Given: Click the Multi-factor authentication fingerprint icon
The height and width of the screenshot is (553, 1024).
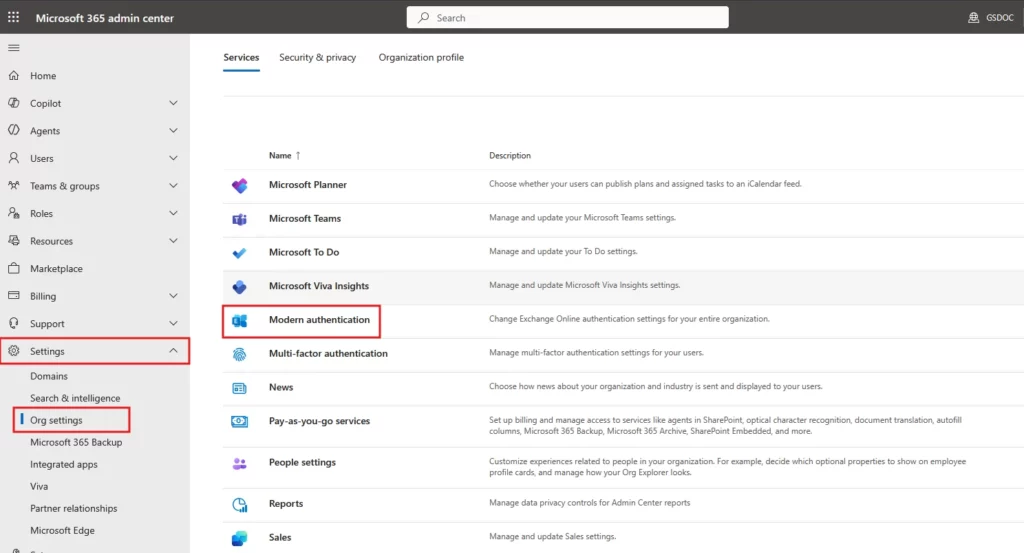Looking at the screenshot, I should 240,355.
